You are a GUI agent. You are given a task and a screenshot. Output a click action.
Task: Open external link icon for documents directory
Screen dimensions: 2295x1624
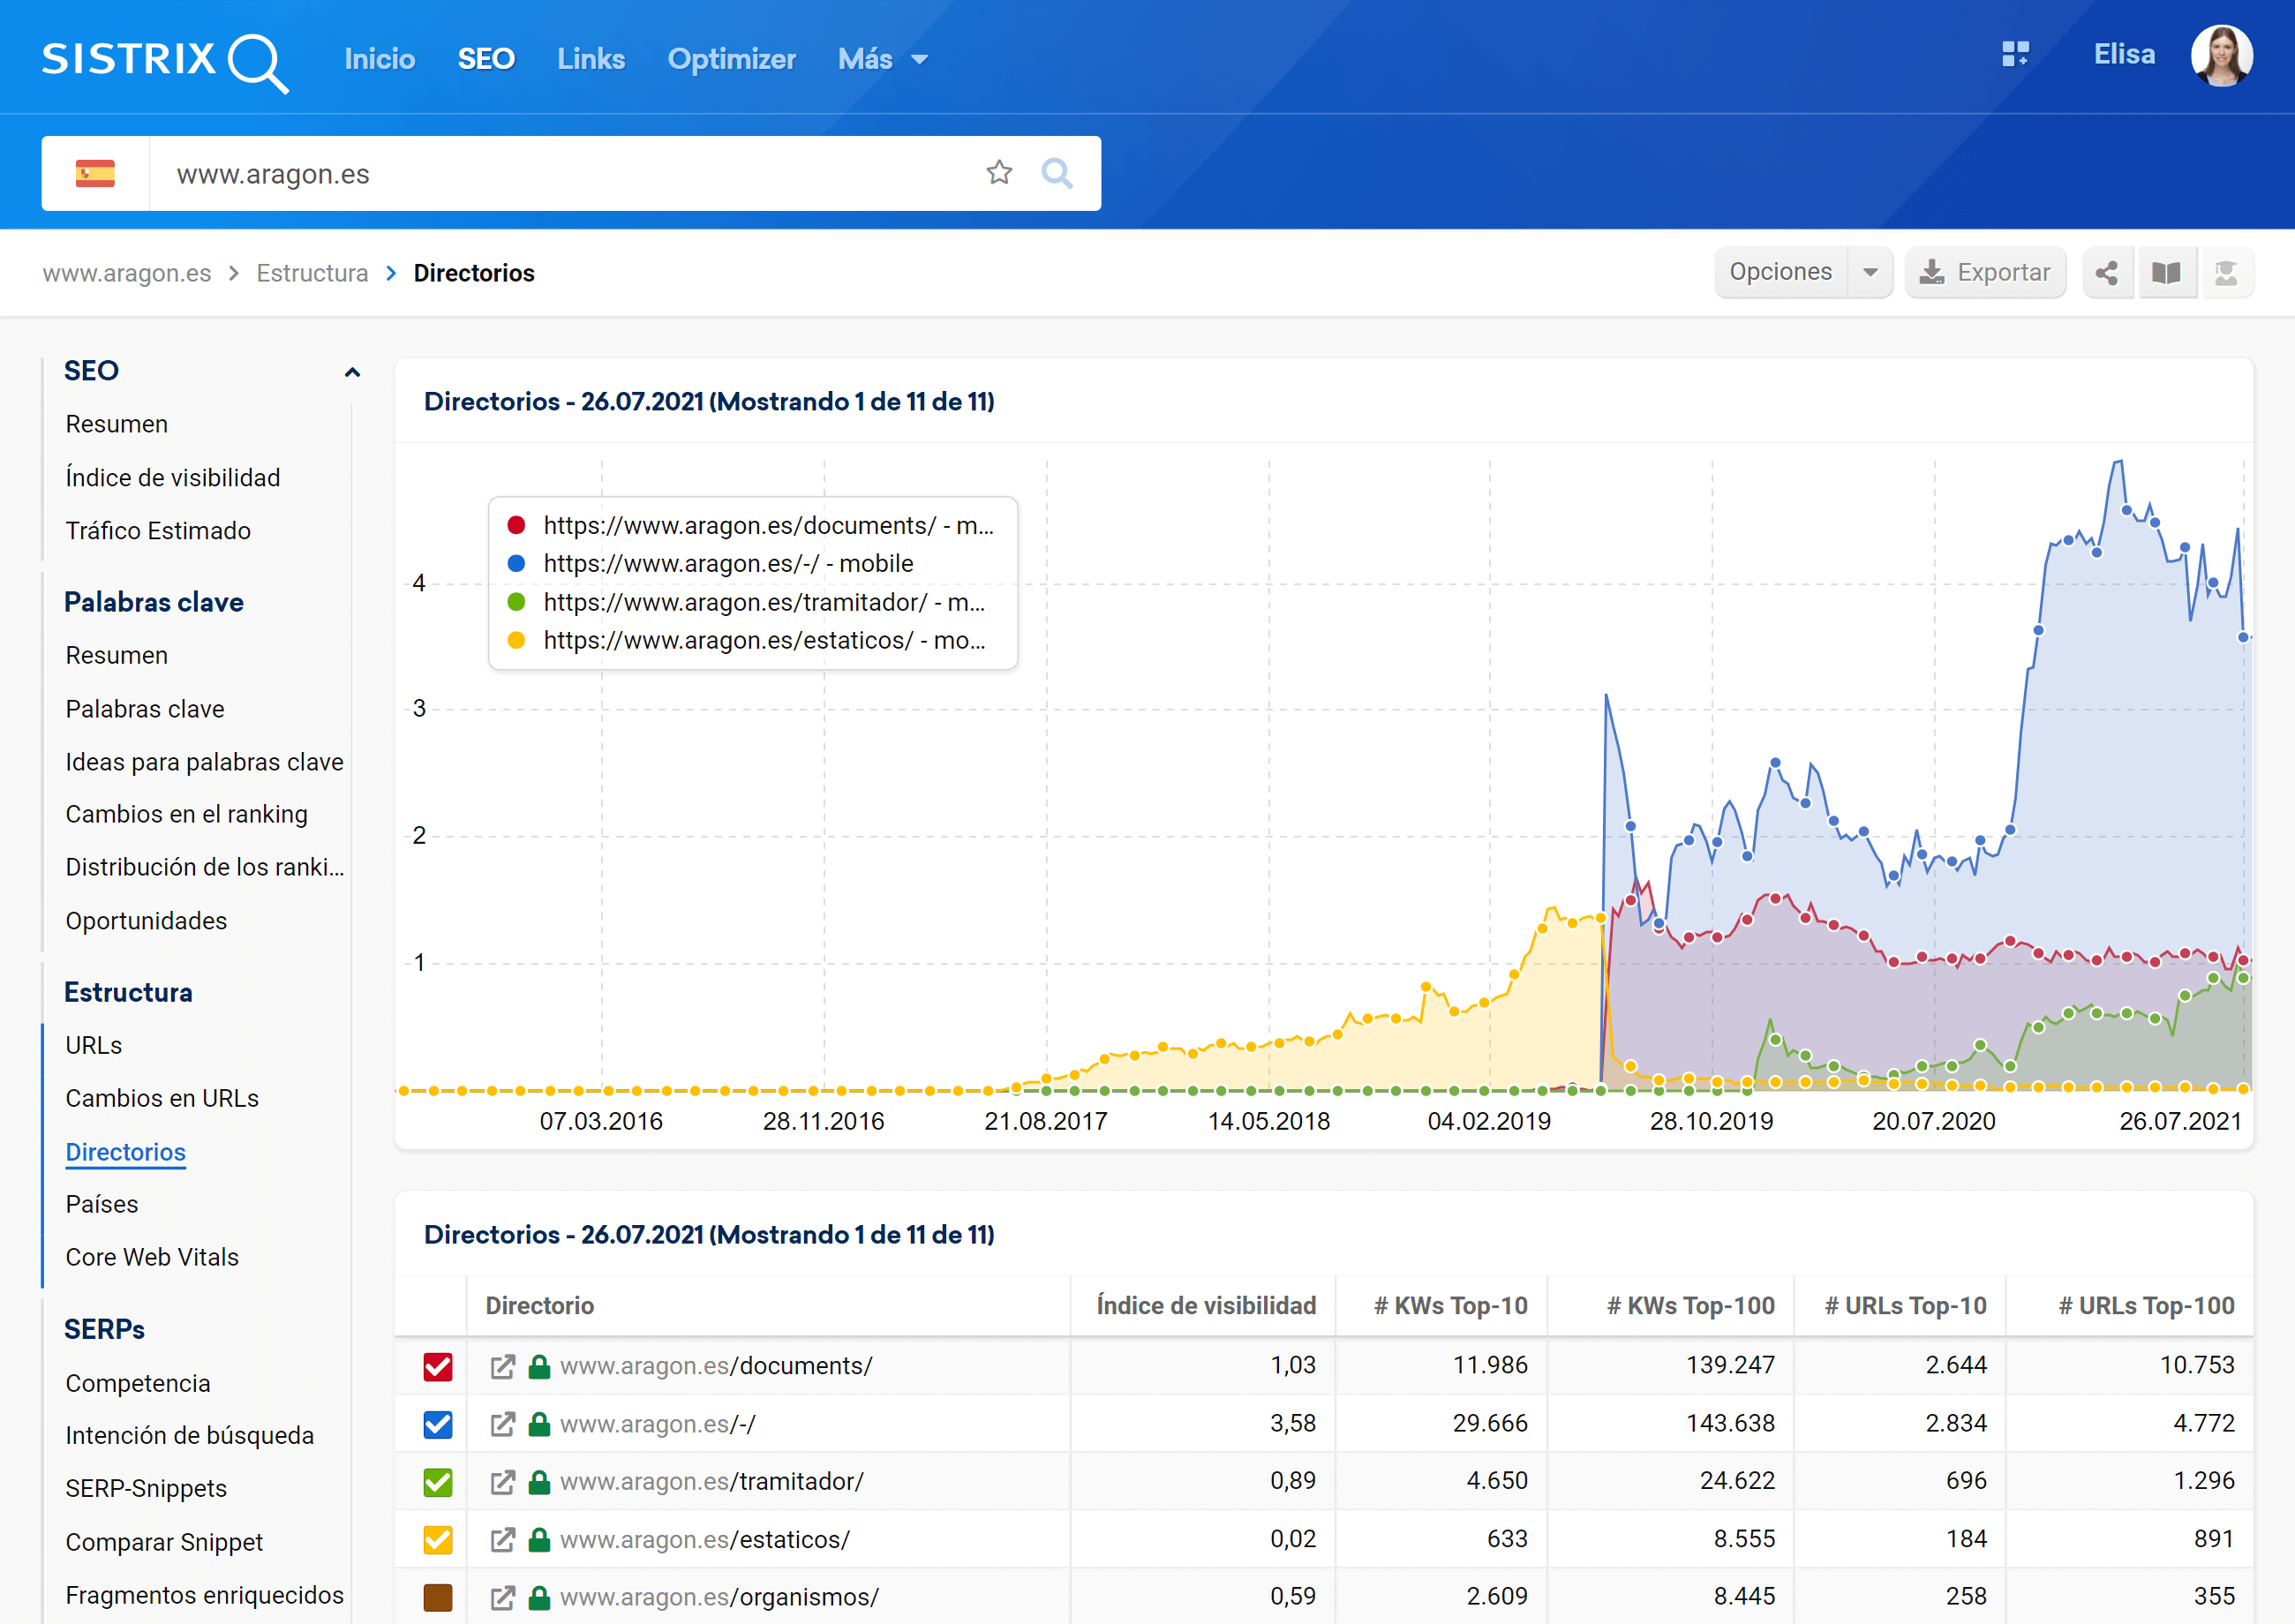click(x=502, y=1366)
